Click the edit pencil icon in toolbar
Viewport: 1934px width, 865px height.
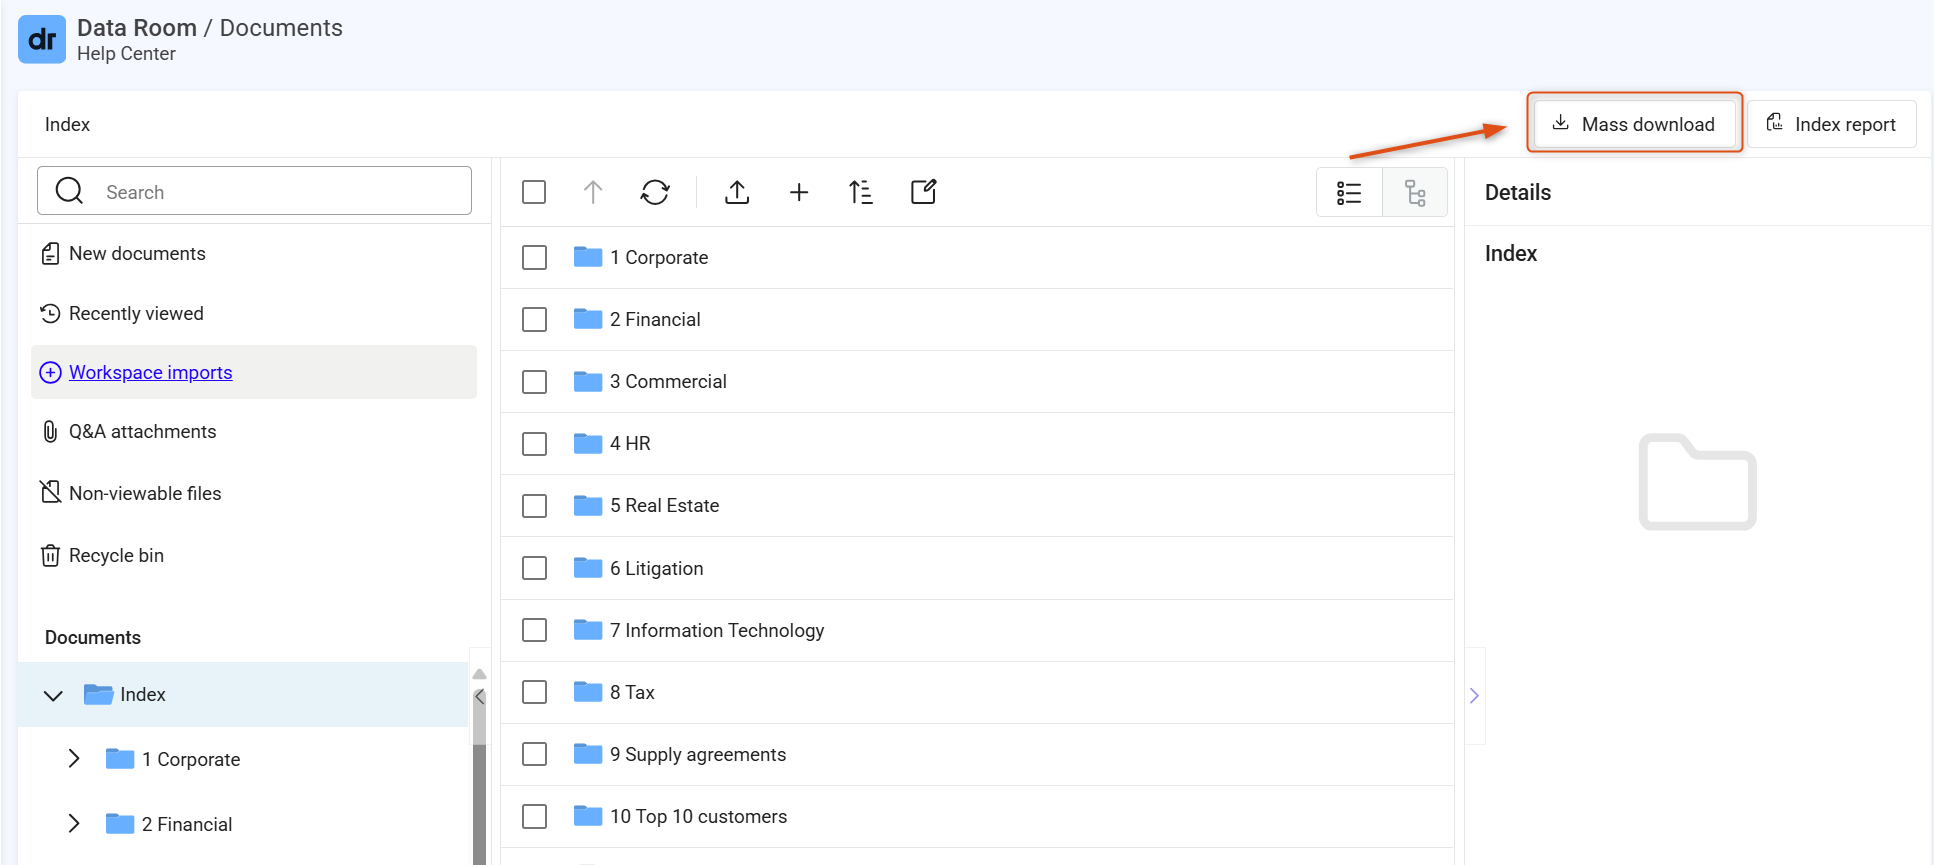click(x=924, y=192)
